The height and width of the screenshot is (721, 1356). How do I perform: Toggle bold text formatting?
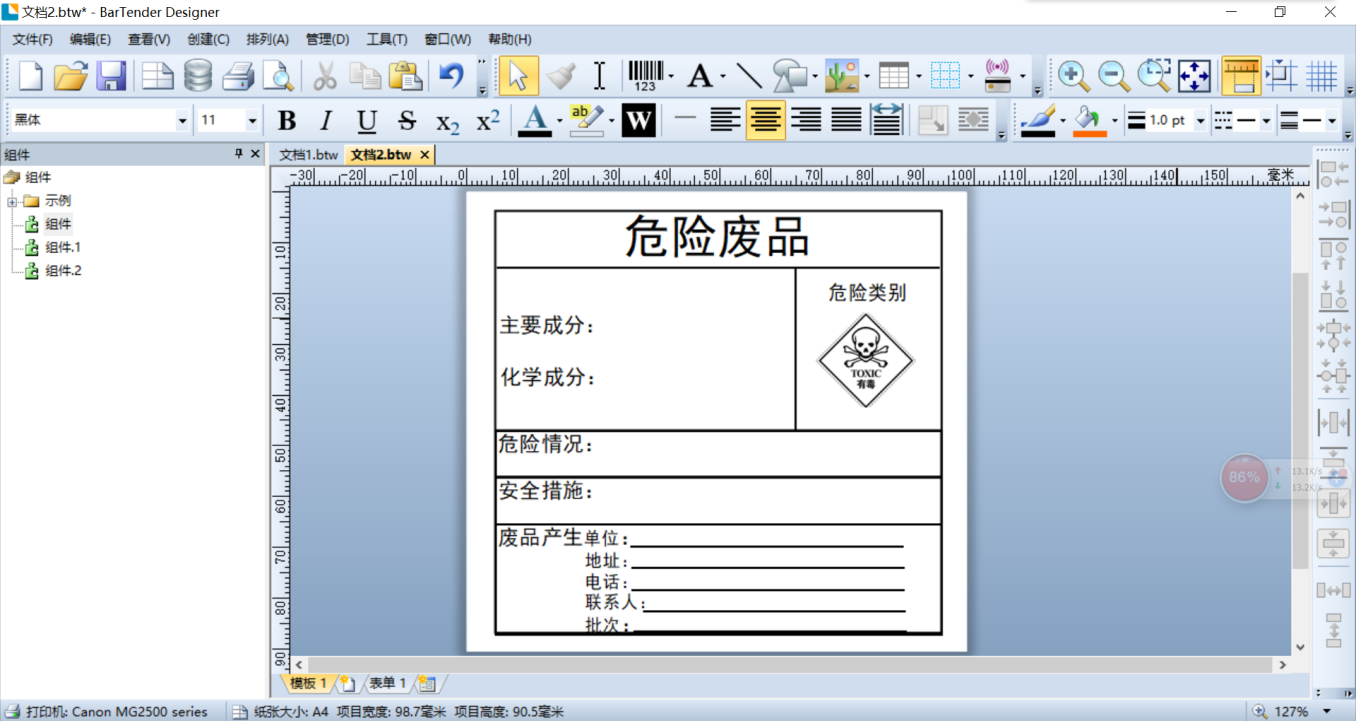[287, 121]
